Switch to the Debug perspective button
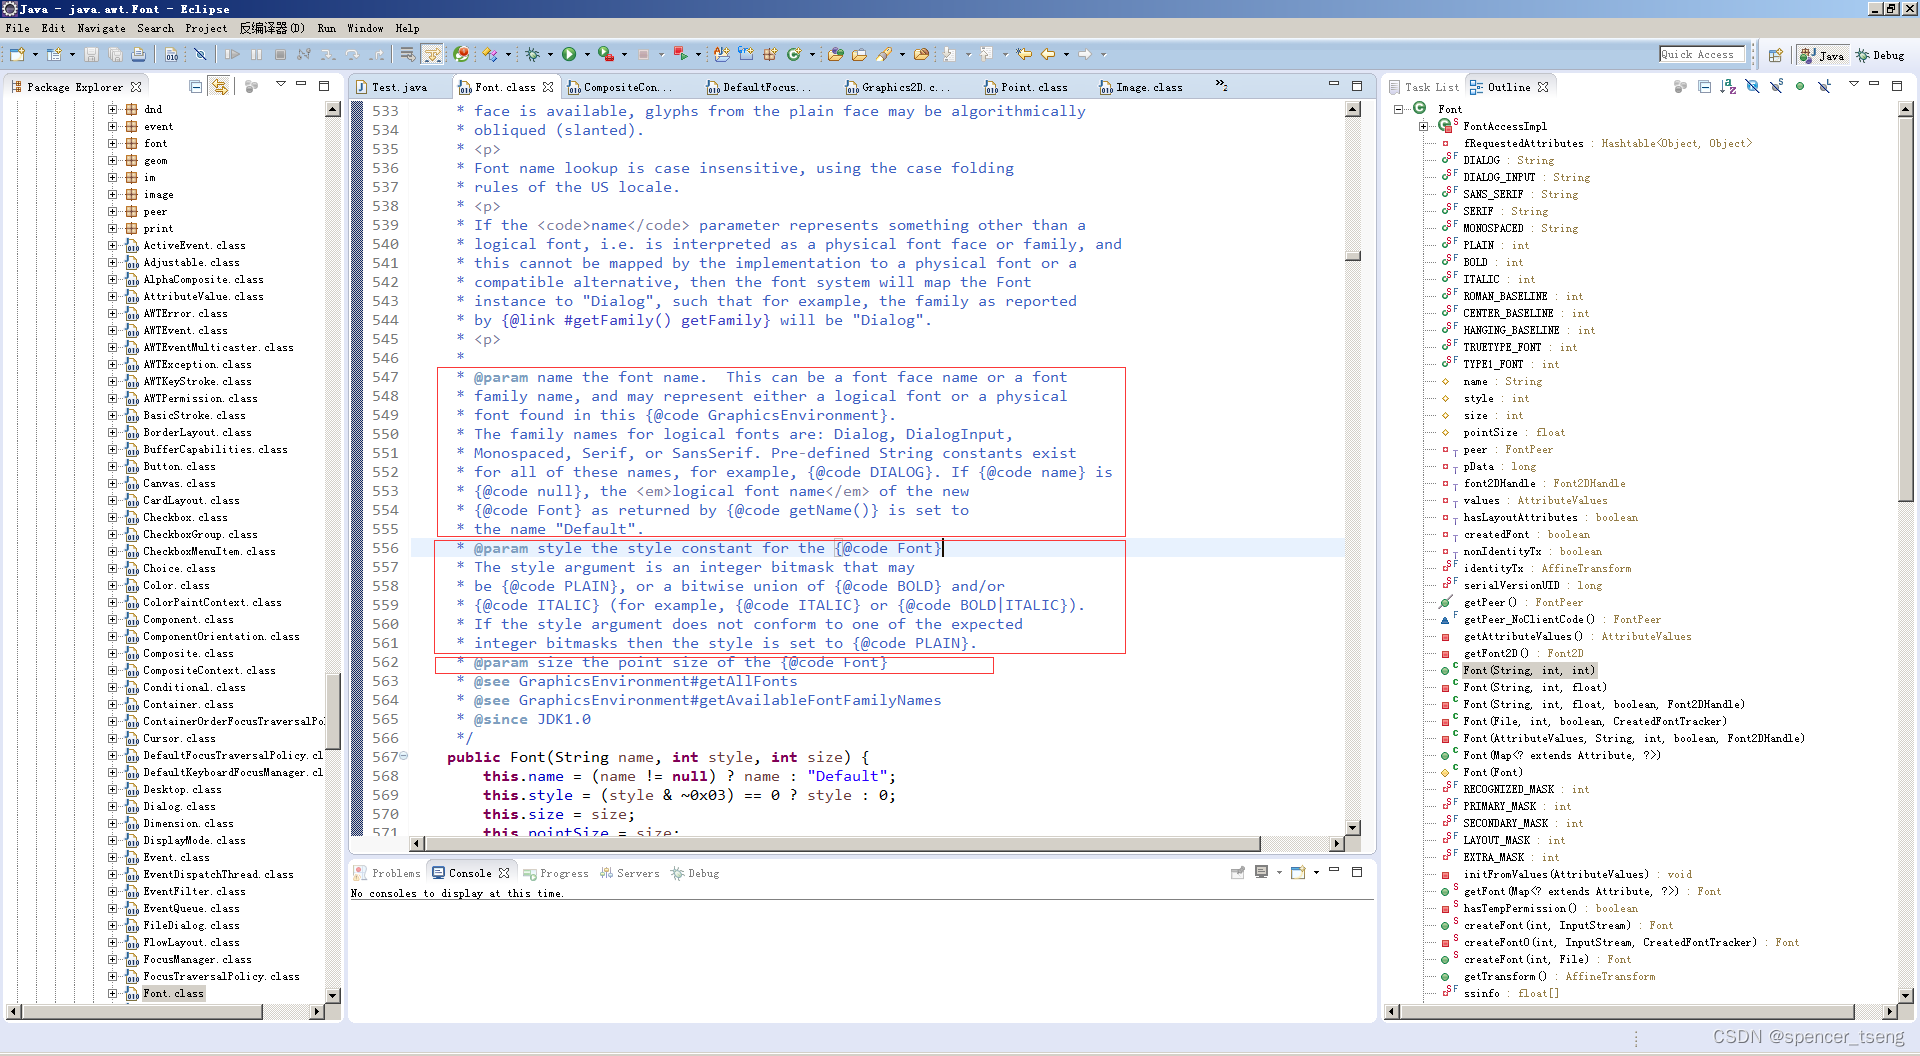This screenshot has height=1056, width=1920. click(1880, 55)
